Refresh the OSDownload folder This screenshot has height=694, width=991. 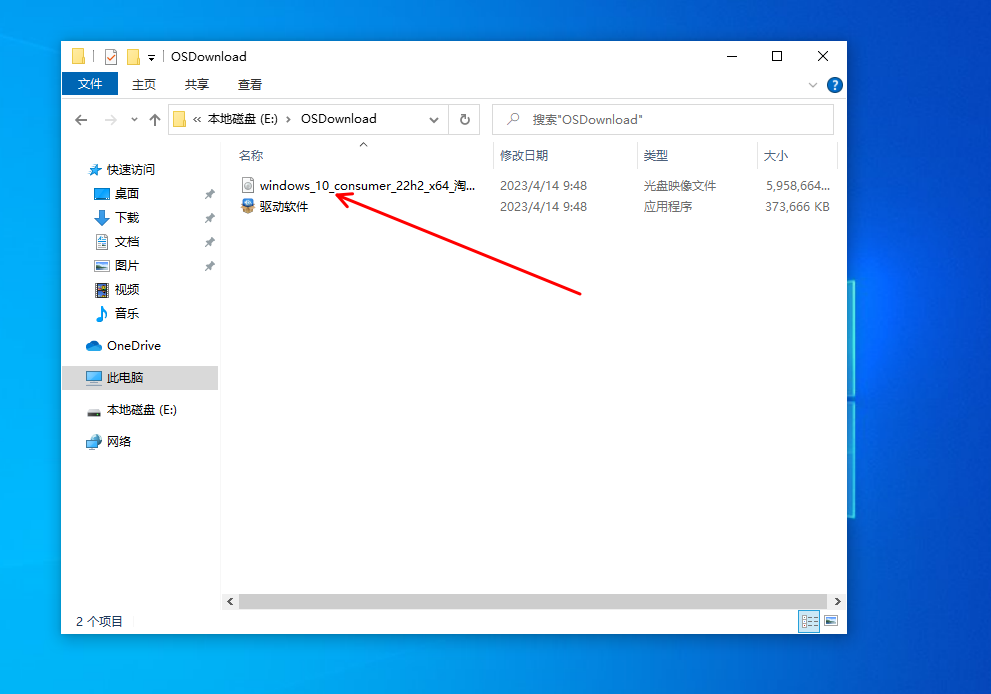coord(465,119)
